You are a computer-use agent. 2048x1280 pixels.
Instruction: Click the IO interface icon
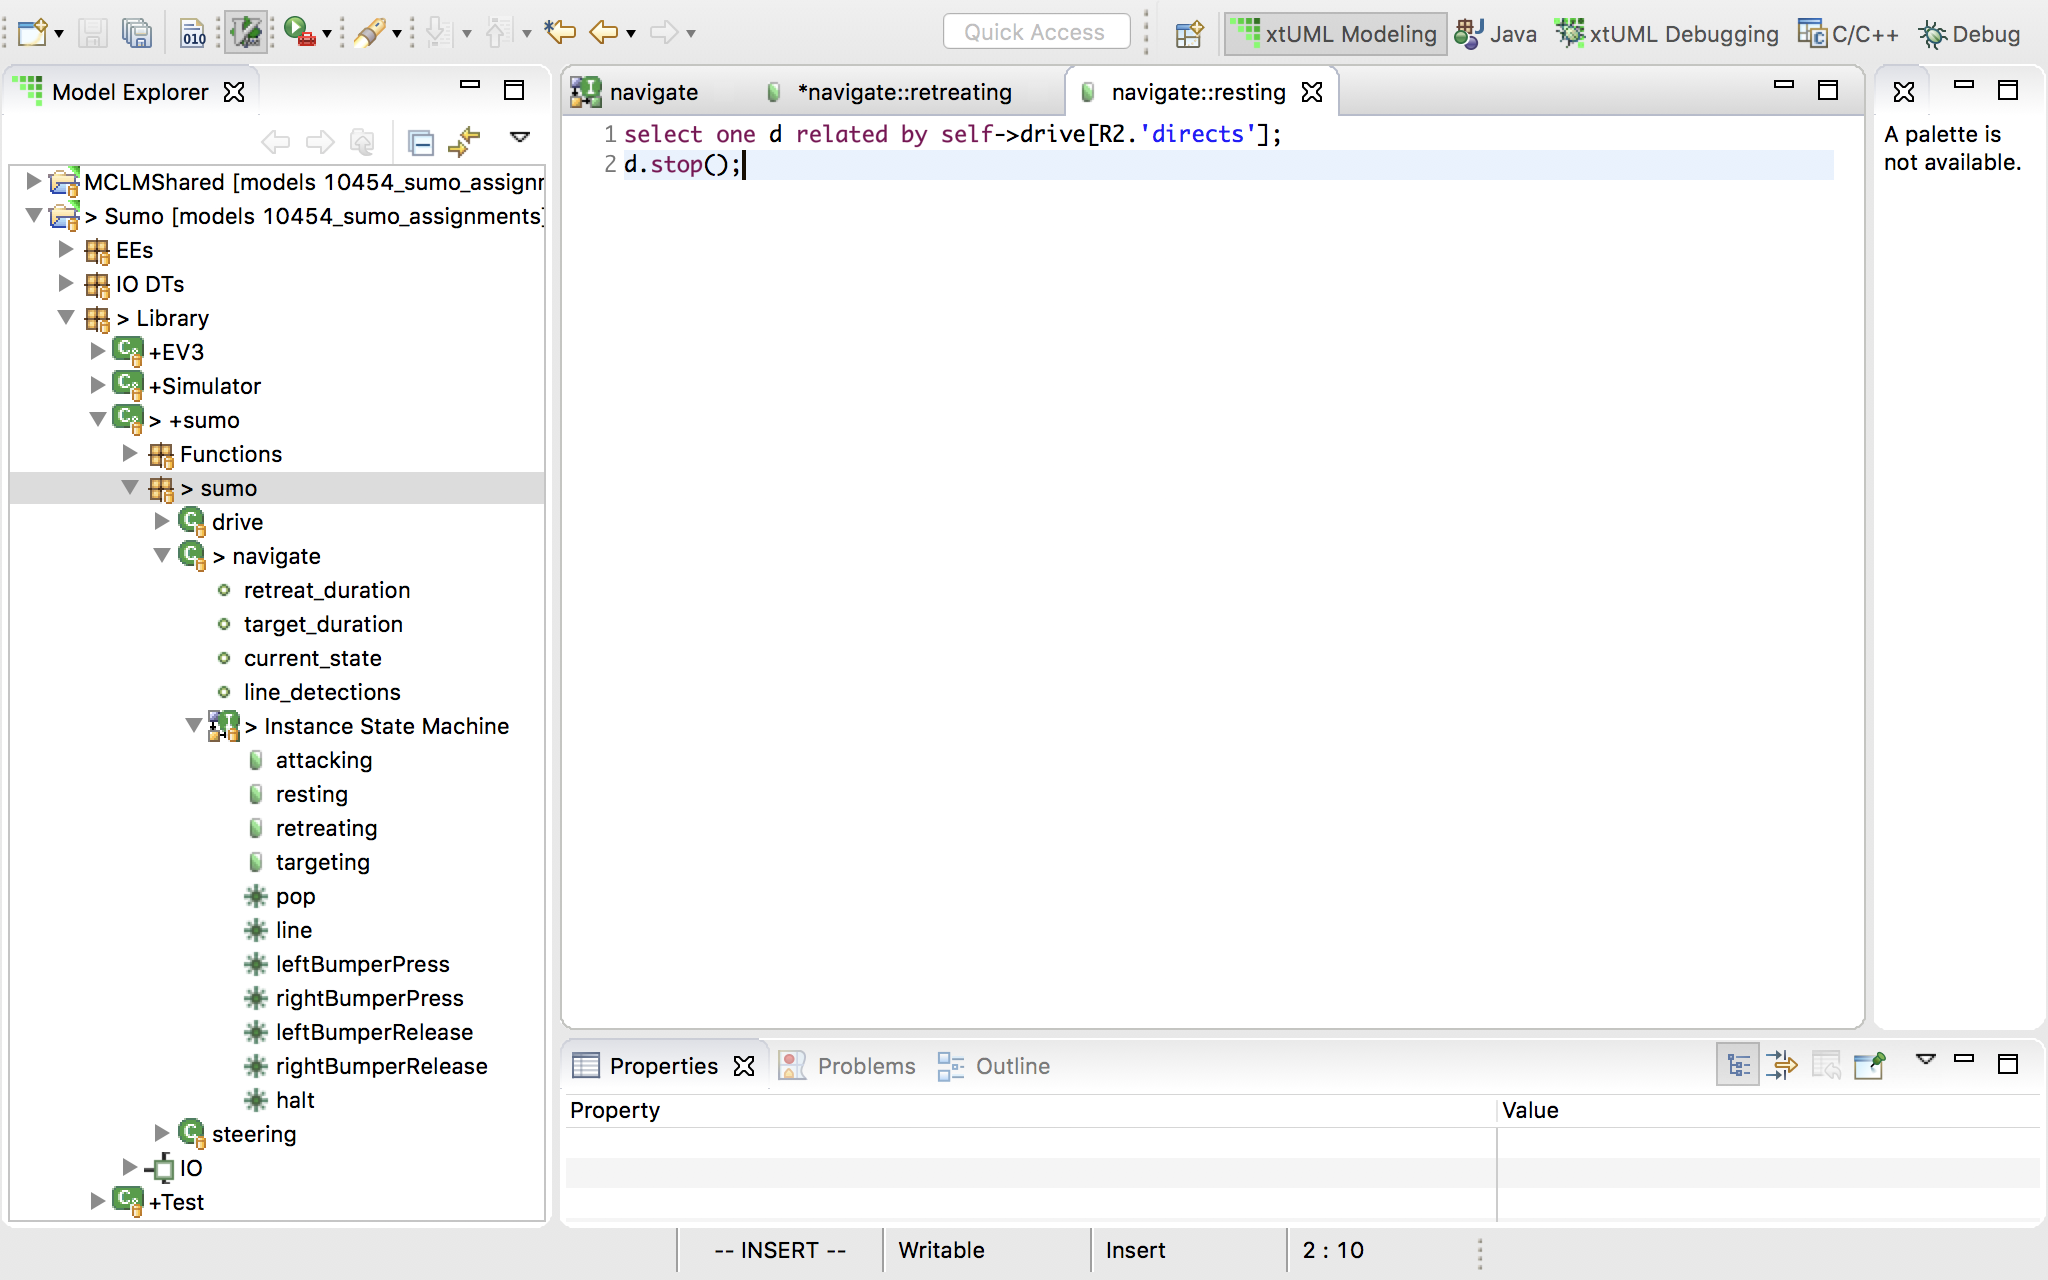tap(160, 1167)
